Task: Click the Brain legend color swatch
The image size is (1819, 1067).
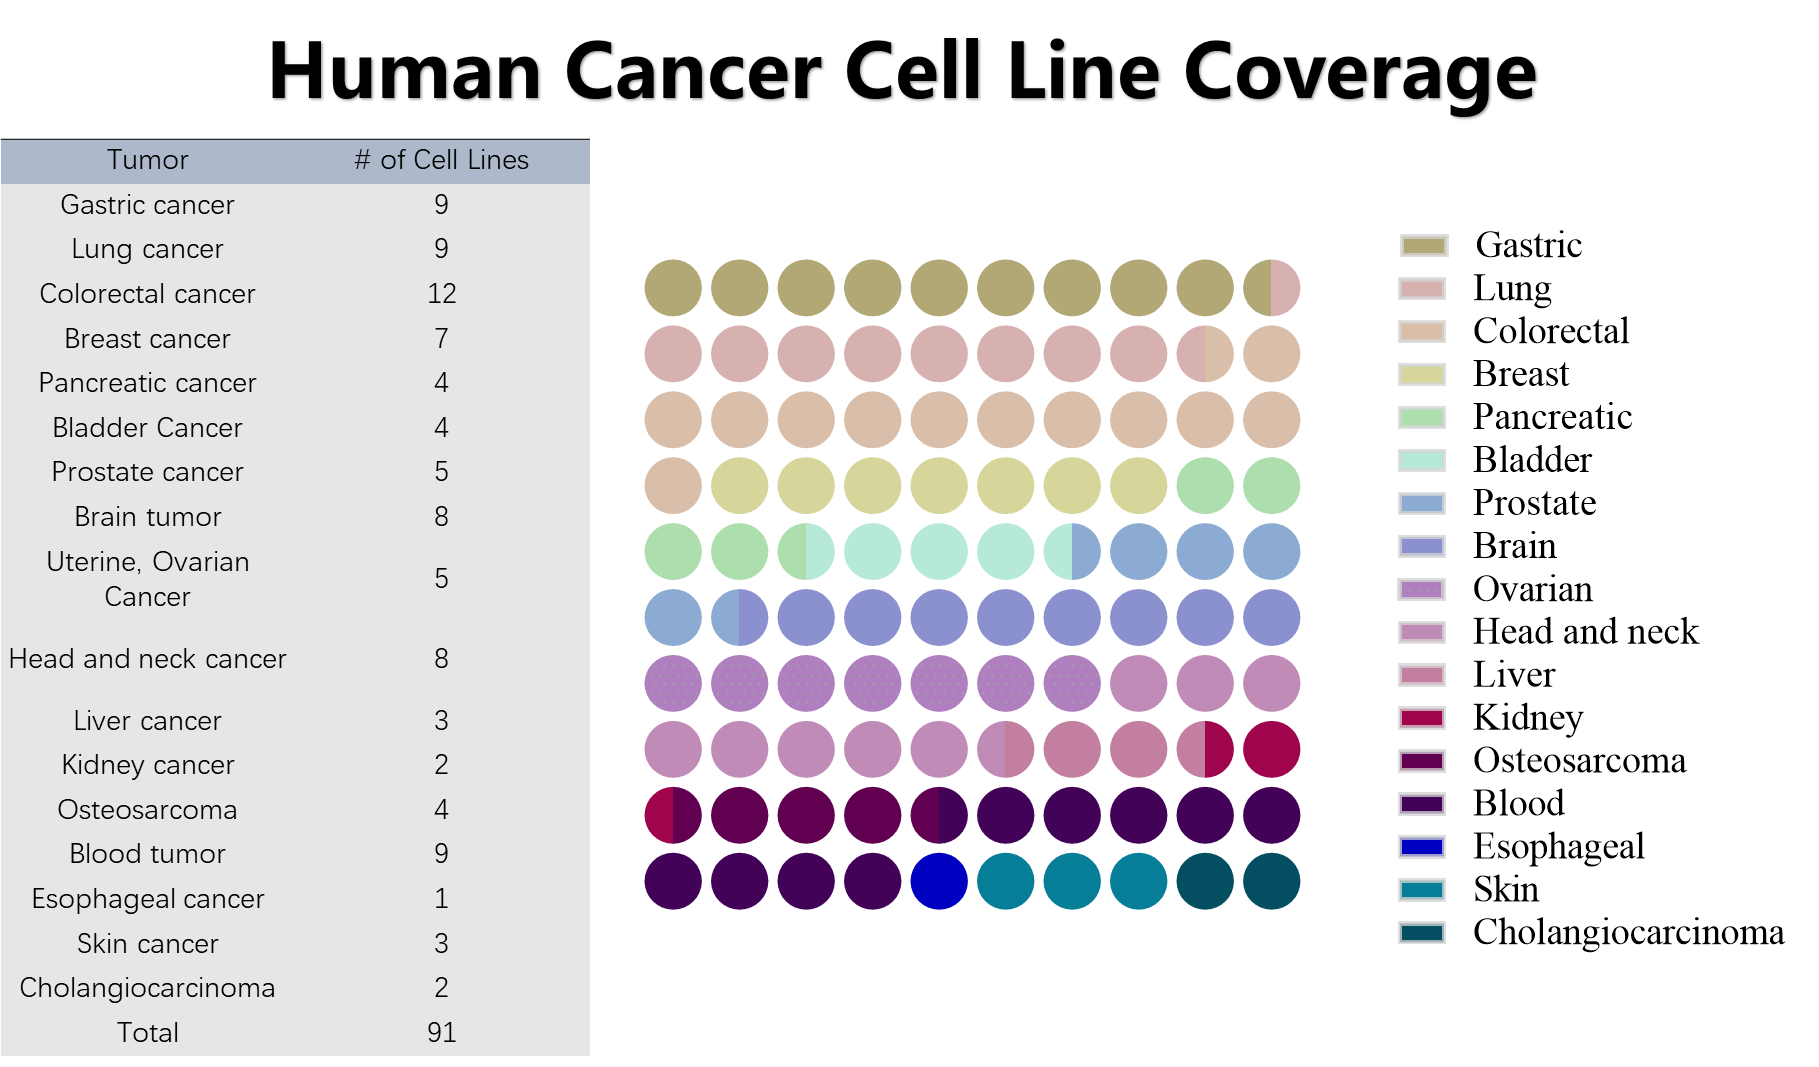Action: point(1421,547)
